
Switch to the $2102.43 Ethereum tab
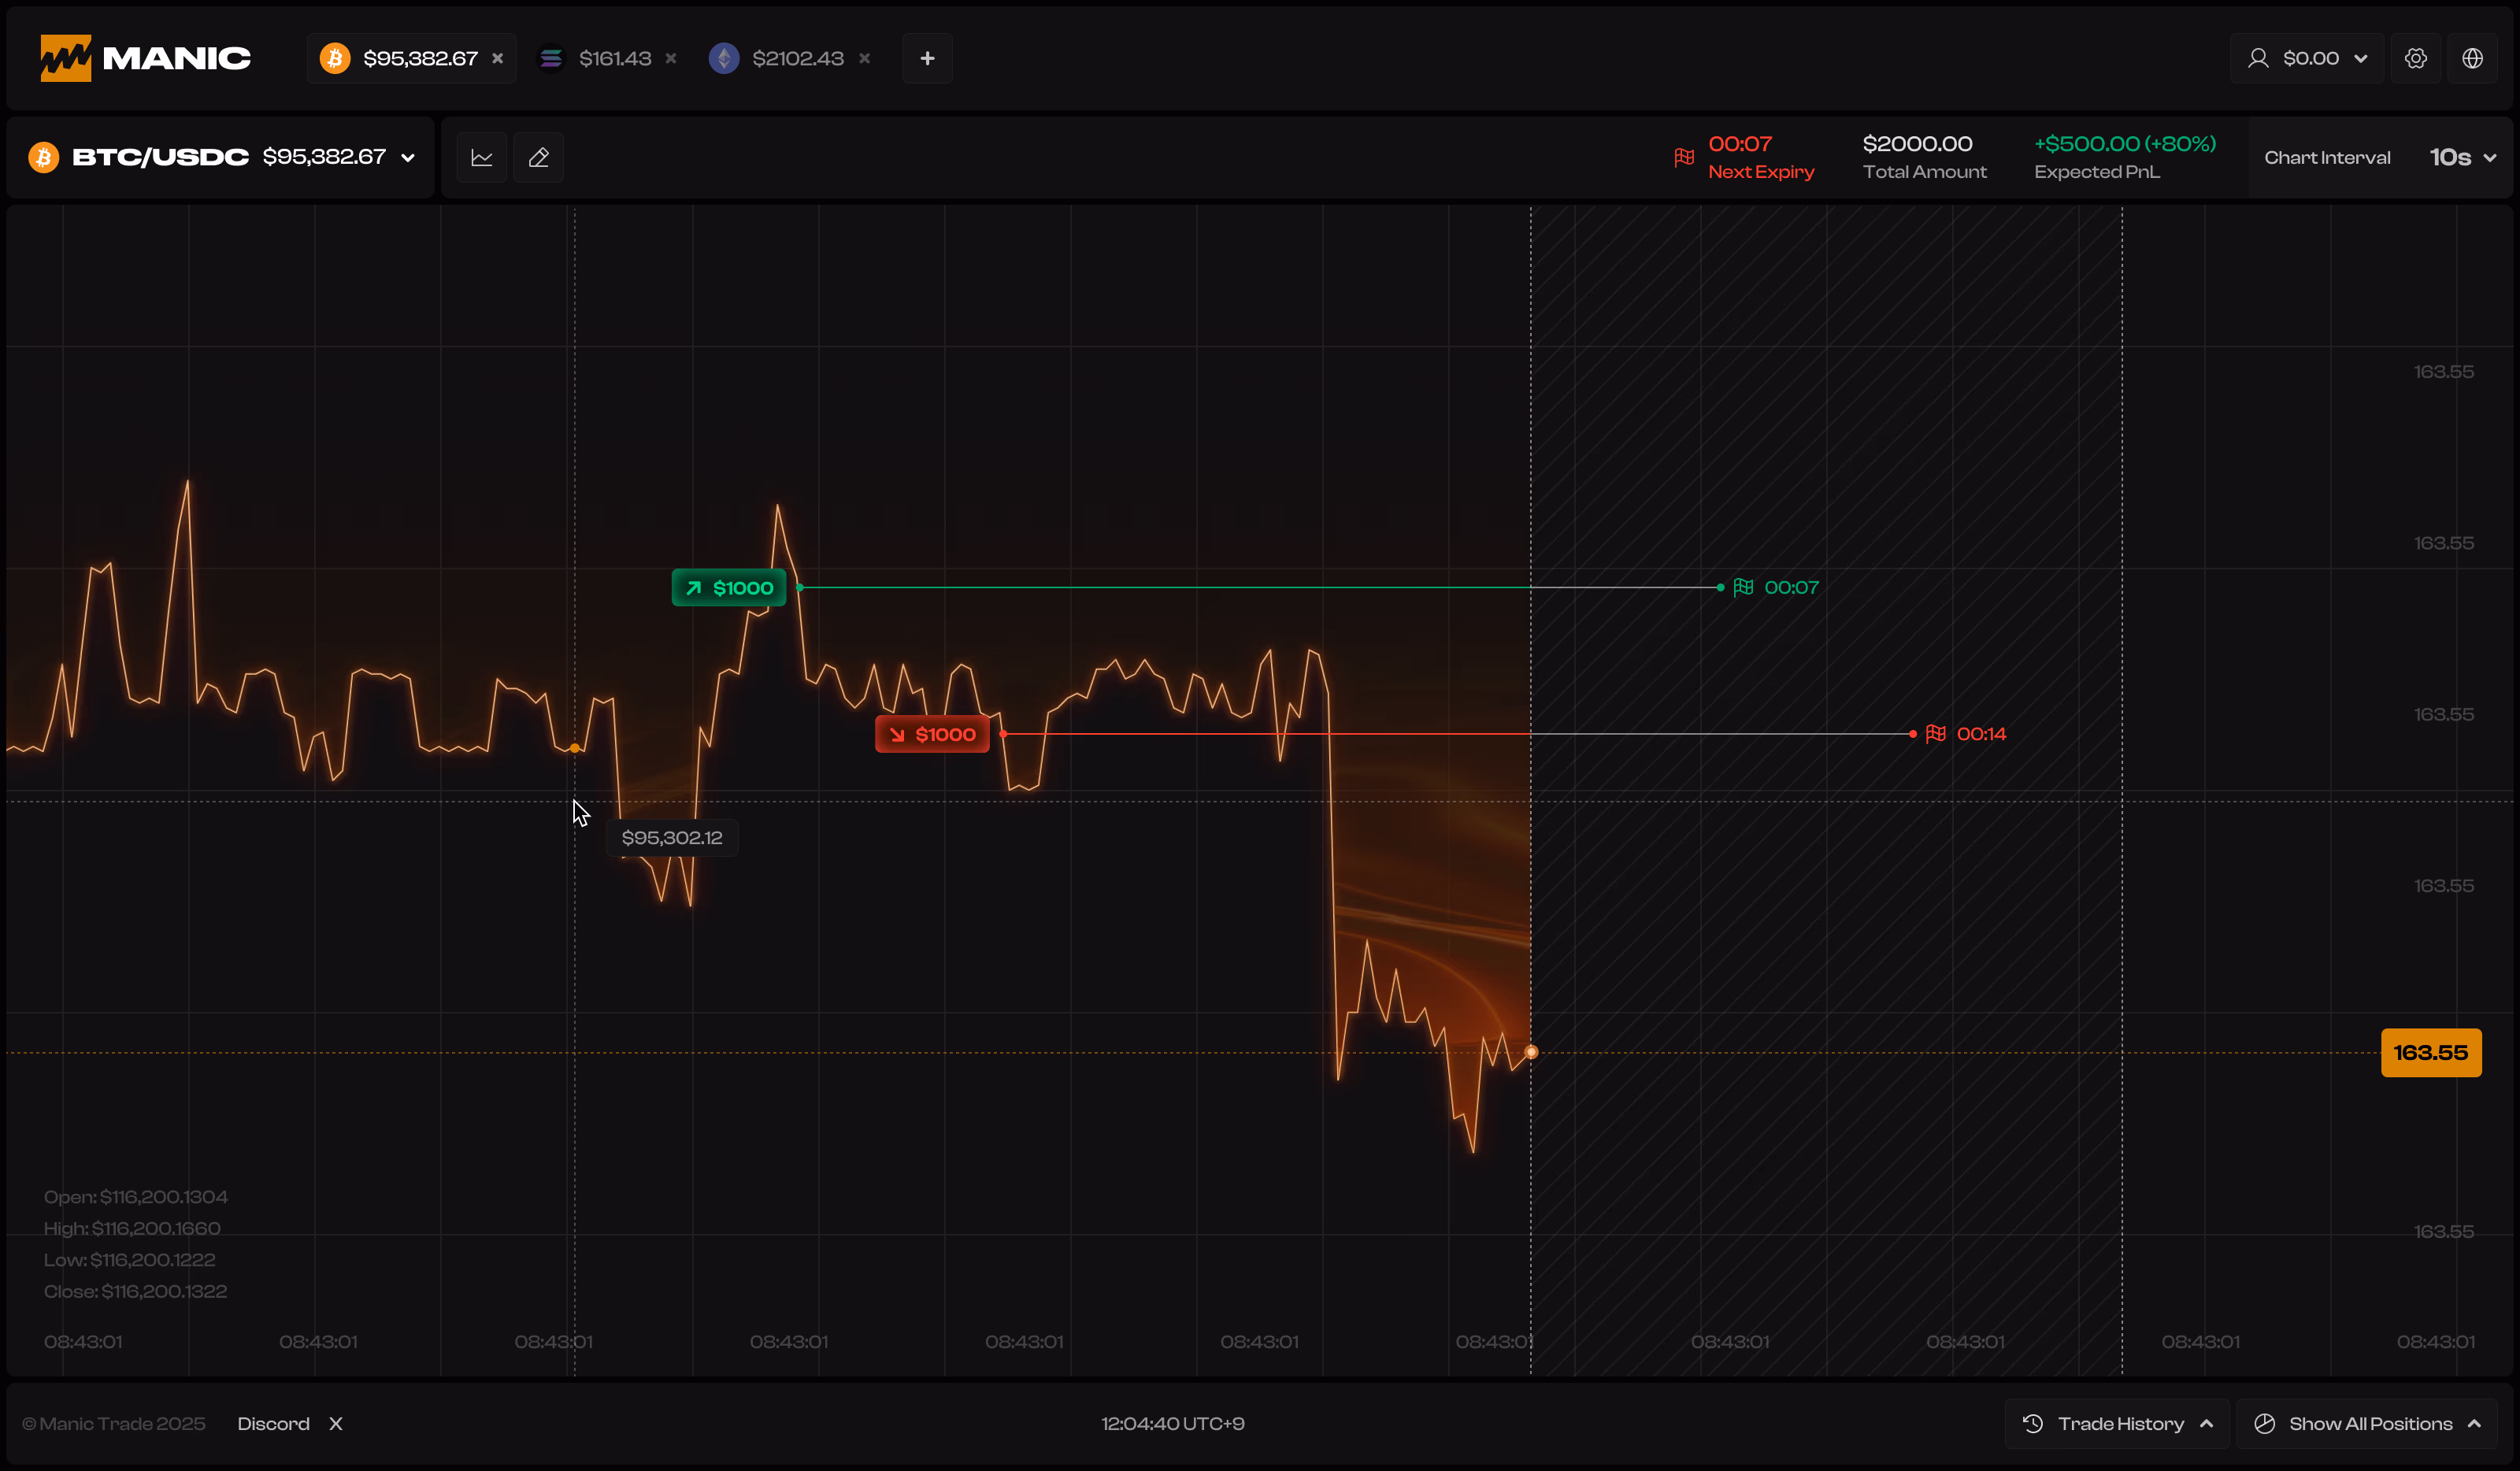pos(798,58)
